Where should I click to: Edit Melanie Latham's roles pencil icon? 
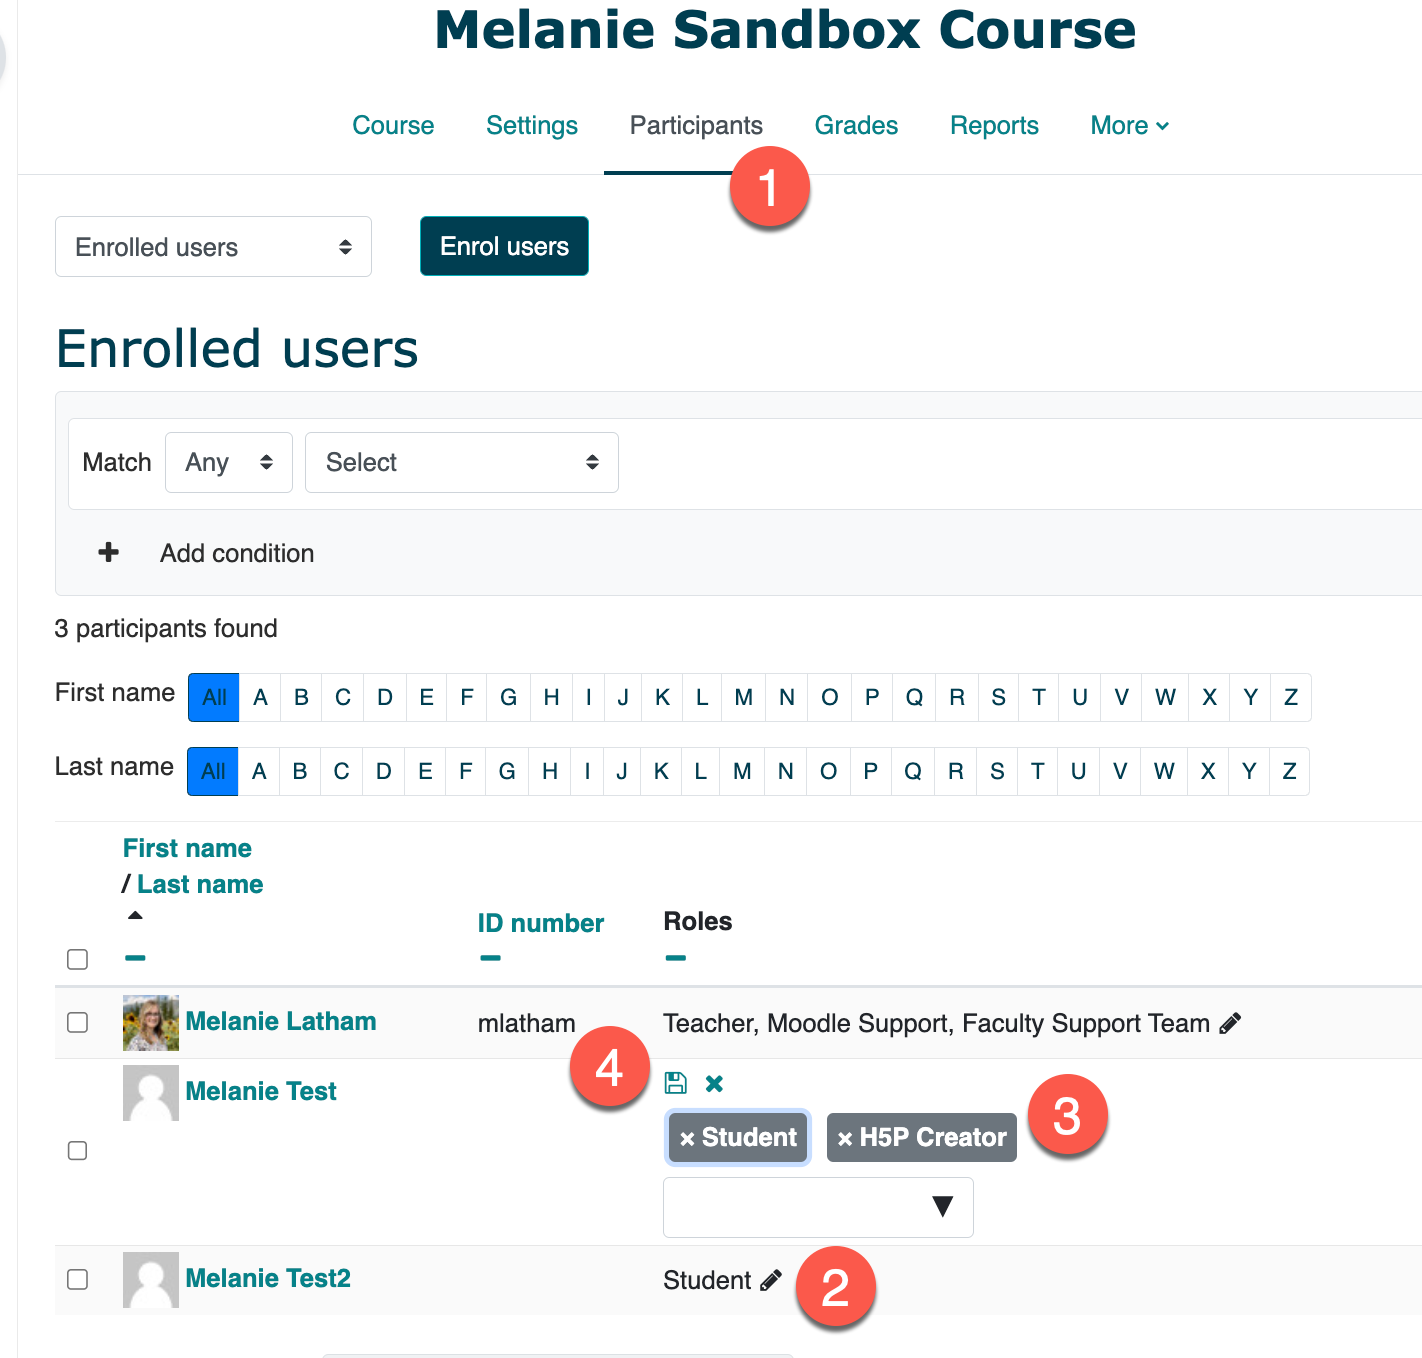point(1230,1023)
